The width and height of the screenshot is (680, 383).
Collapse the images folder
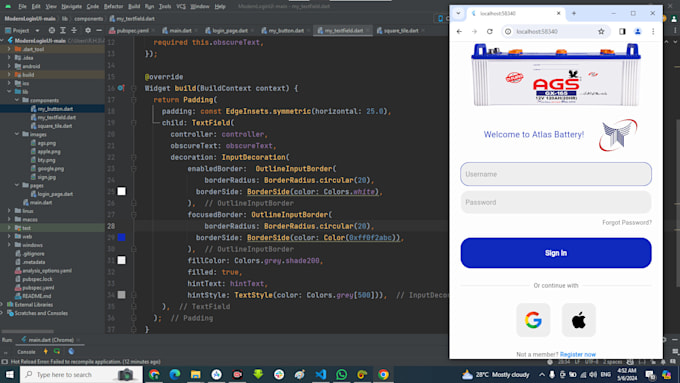click(17, 134)
